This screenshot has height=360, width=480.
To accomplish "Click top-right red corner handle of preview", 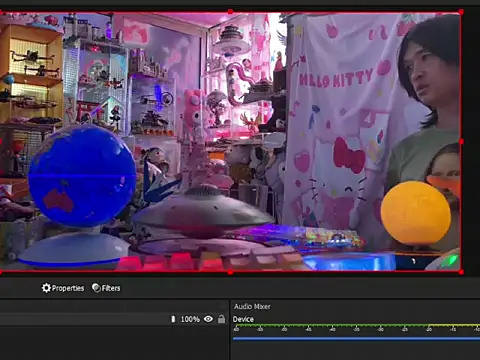I will (461, 12).
